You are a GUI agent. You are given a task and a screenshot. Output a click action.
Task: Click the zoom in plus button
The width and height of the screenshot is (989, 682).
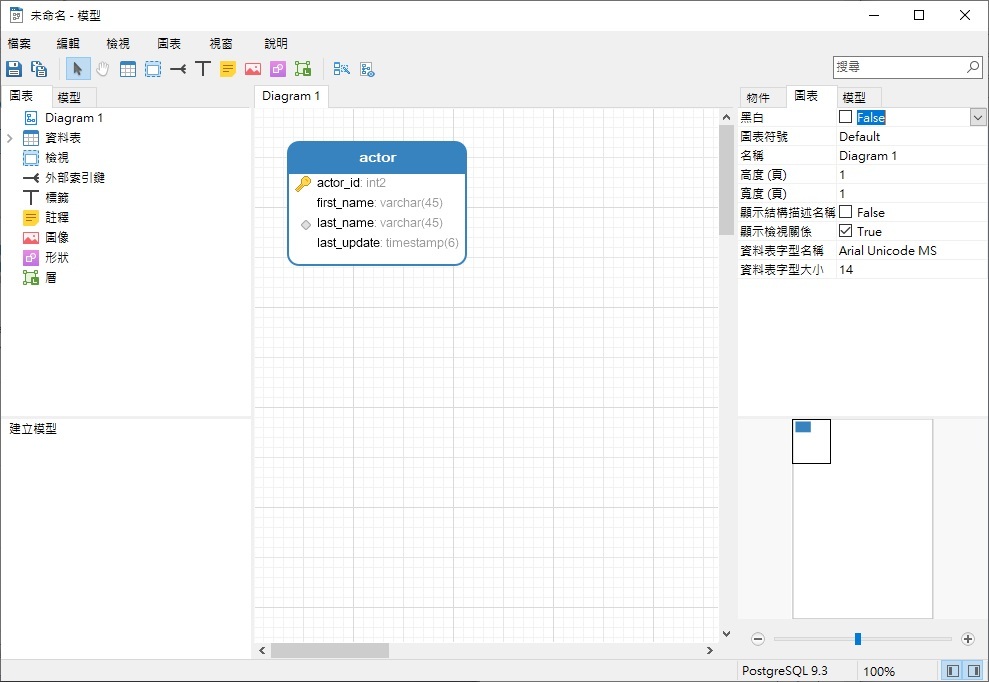[967, 639]
